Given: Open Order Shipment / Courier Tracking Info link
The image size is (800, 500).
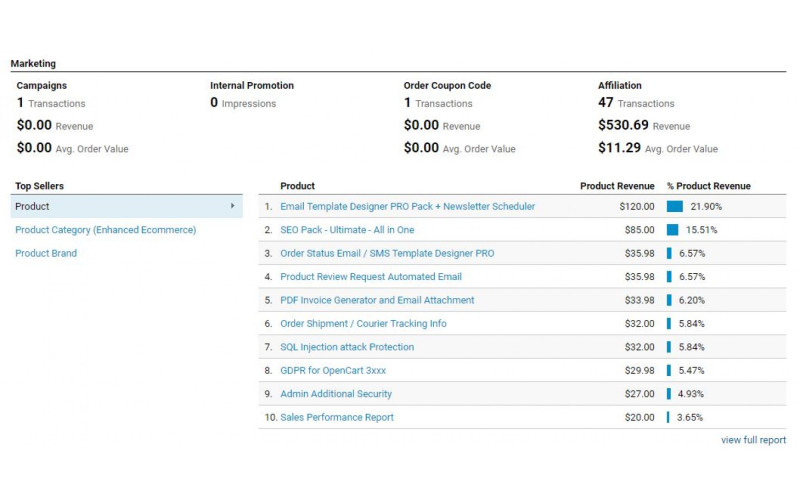Looking at the screenshot, I should 363,324.
